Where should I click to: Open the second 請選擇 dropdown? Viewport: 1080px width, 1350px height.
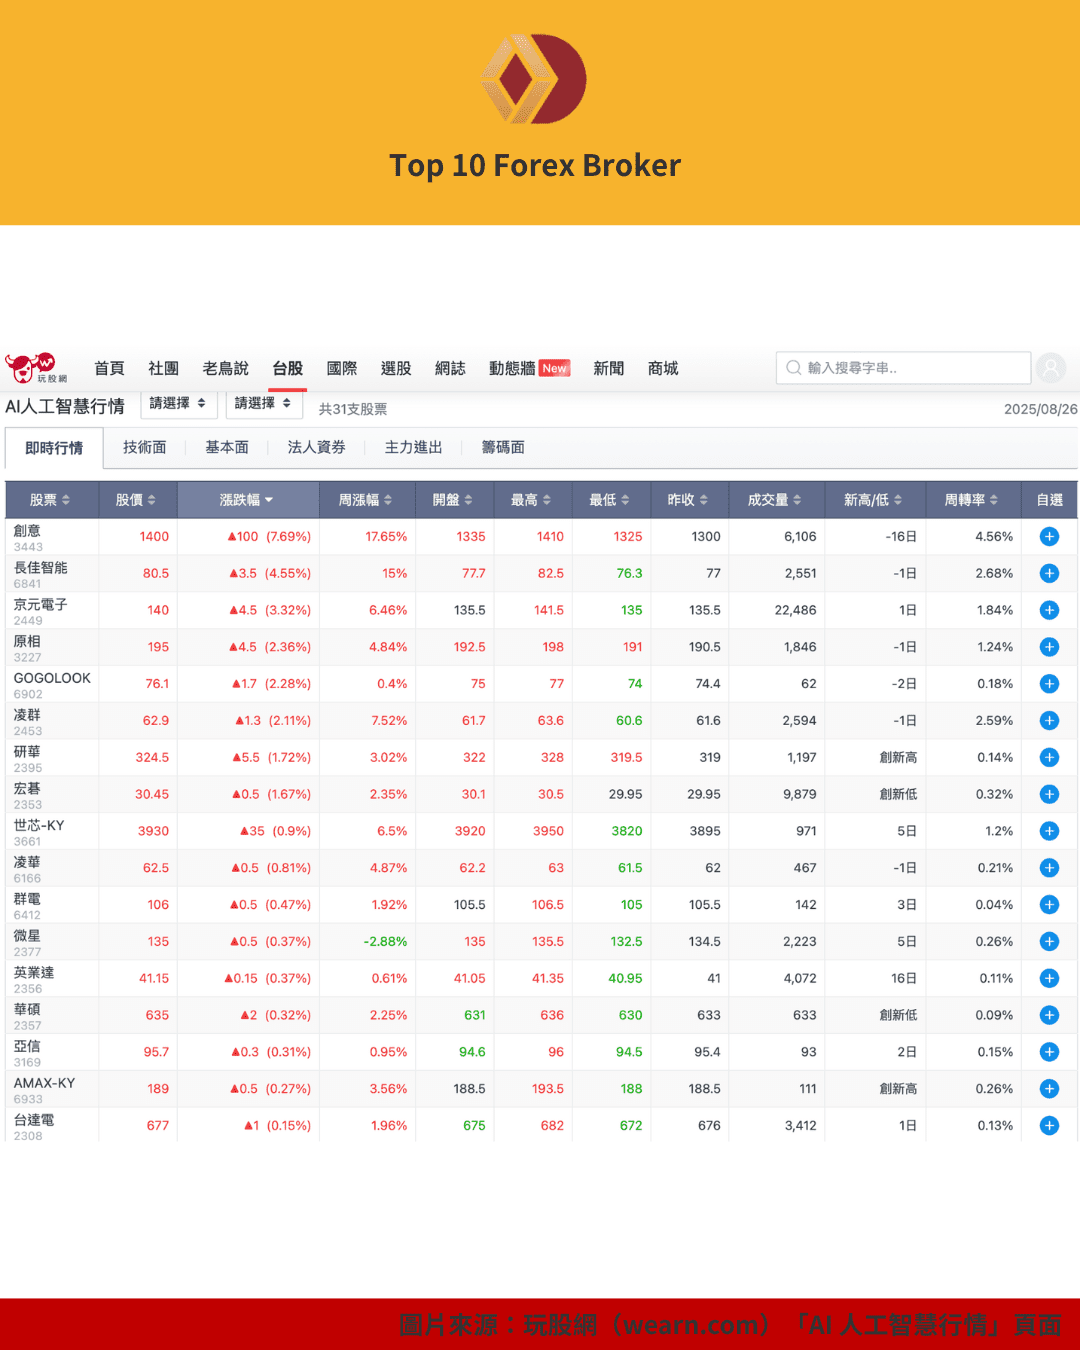263,404
